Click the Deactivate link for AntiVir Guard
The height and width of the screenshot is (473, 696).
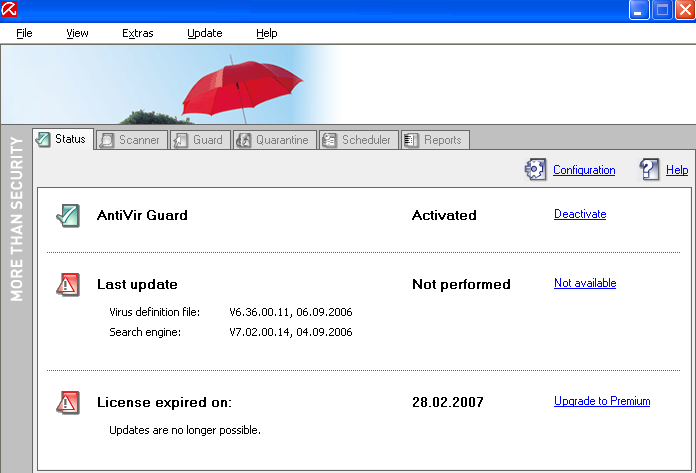pyautogui.click(x=580, y=214)
